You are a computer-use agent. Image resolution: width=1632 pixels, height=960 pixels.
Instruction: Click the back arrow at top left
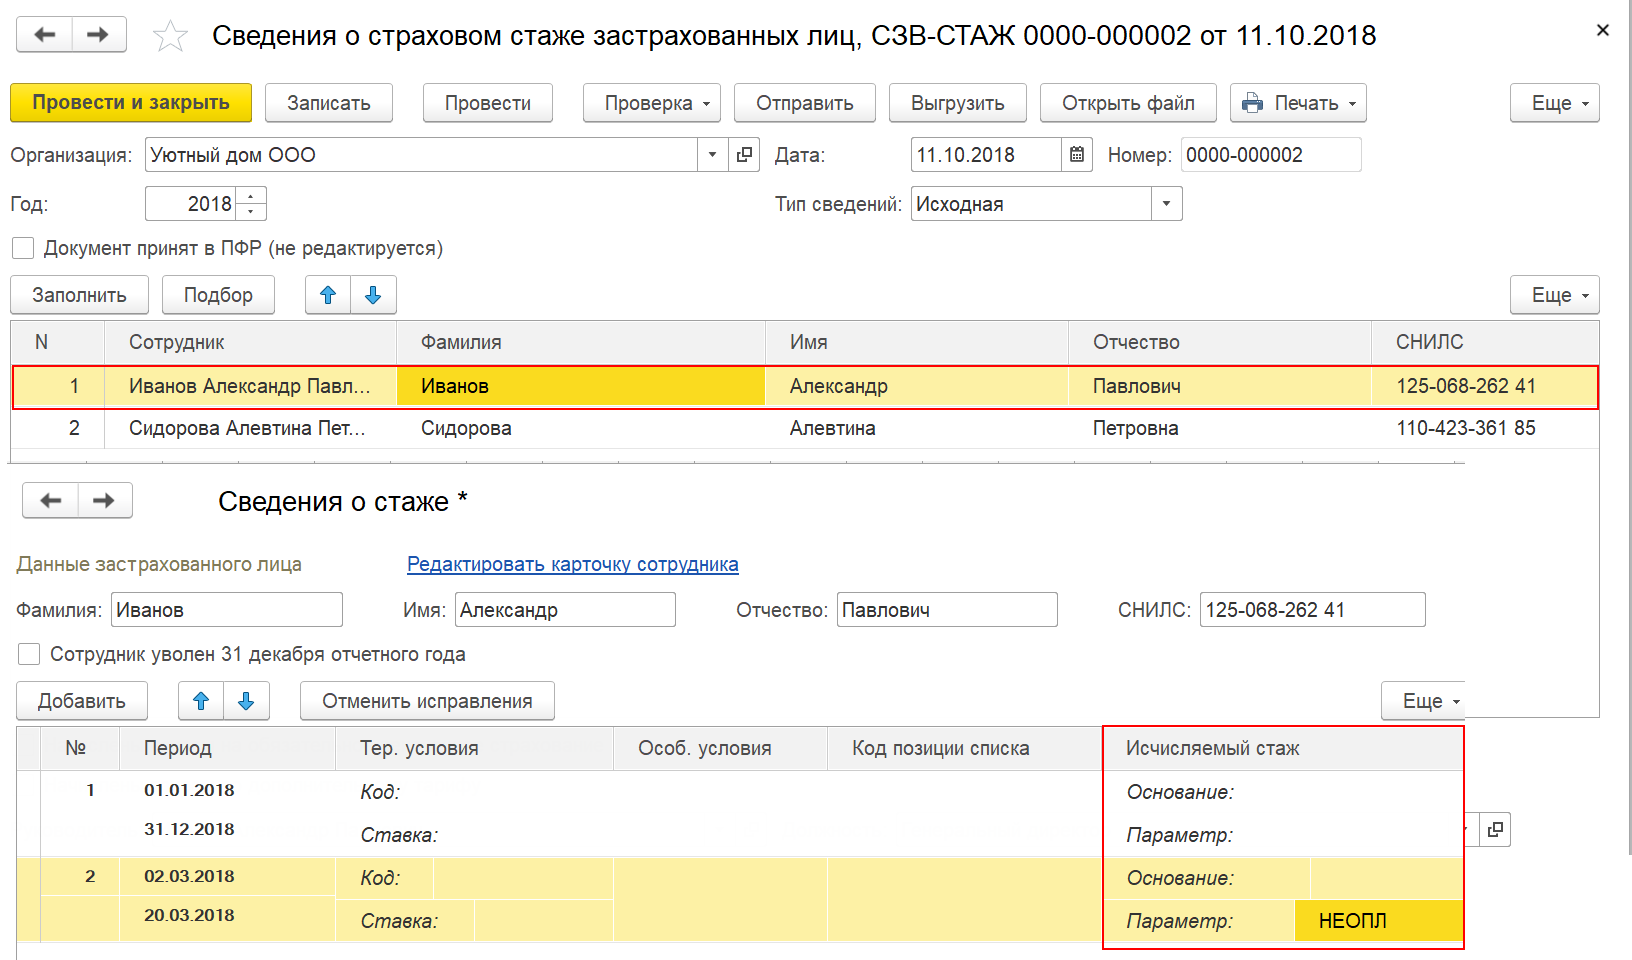coord(44,35)
